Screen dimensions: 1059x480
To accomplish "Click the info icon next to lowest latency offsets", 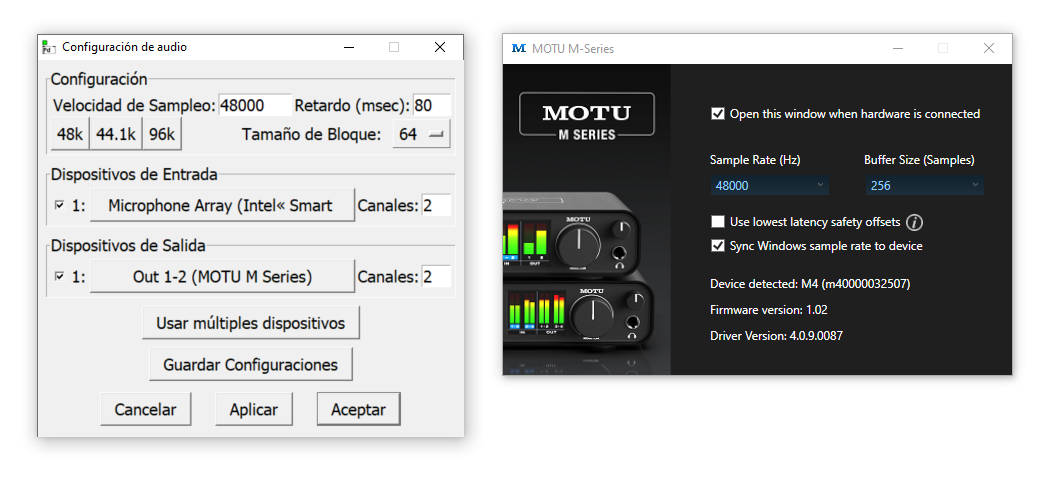I will 914,222.
